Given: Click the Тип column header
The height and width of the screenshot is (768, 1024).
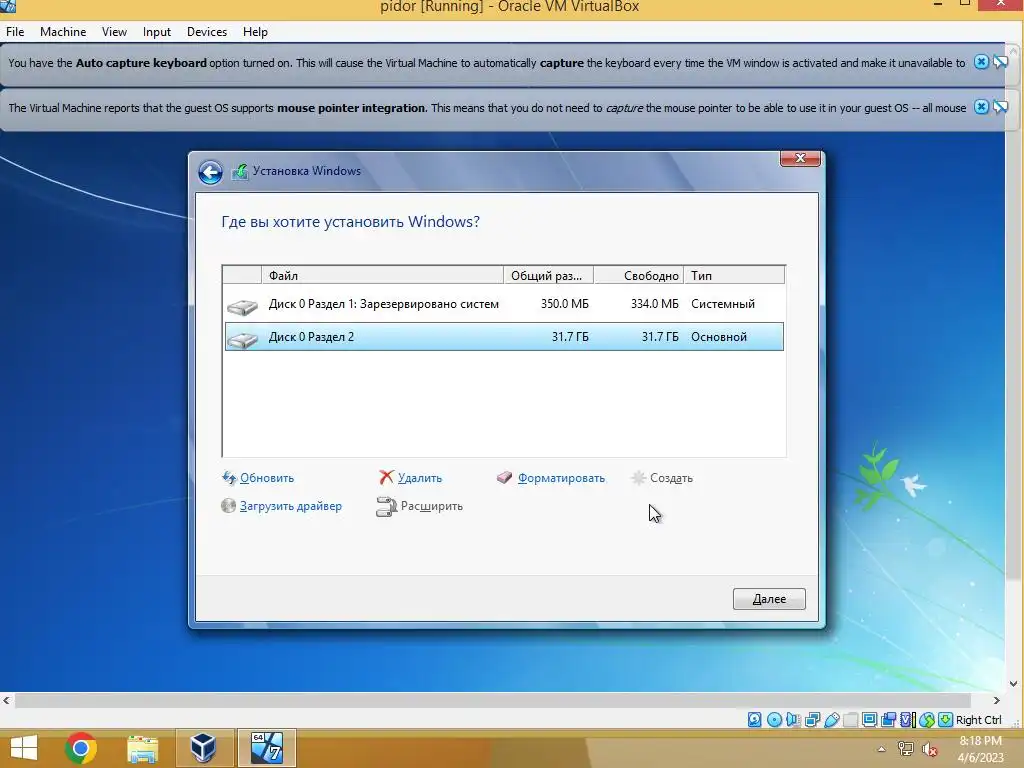Looking at the screenshot, I should coord(734,276).
